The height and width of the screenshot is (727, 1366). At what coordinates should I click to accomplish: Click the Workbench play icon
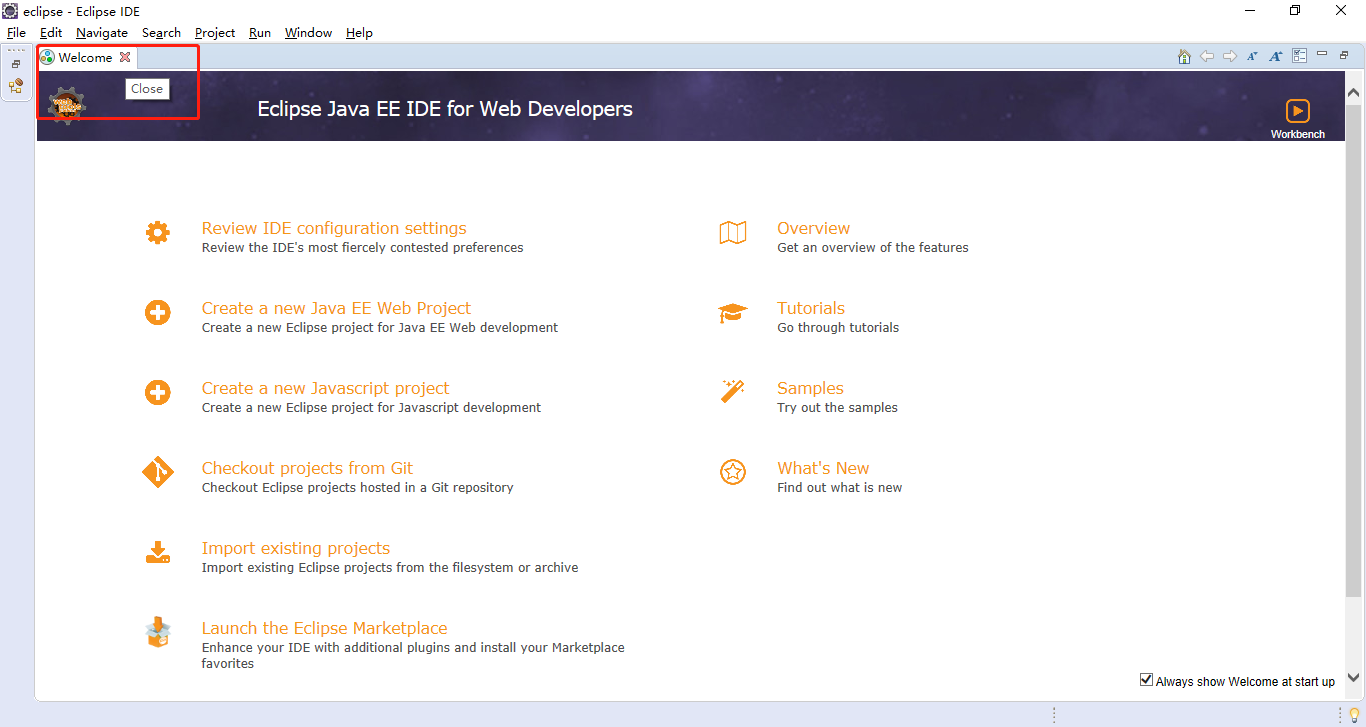click(1298, 111)
